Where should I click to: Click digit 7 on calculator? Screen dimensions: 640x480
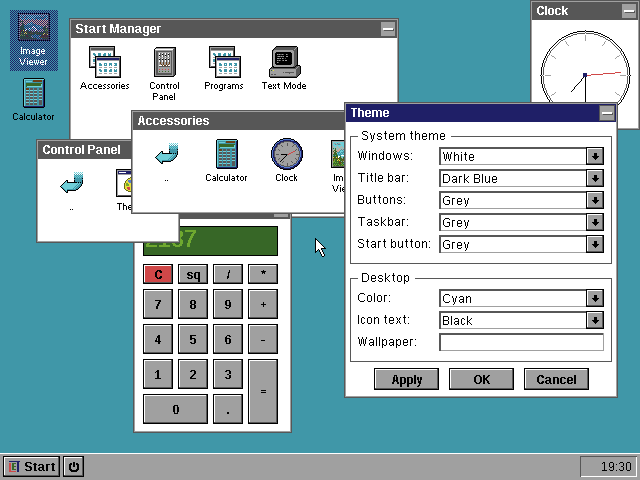(158, 304)
